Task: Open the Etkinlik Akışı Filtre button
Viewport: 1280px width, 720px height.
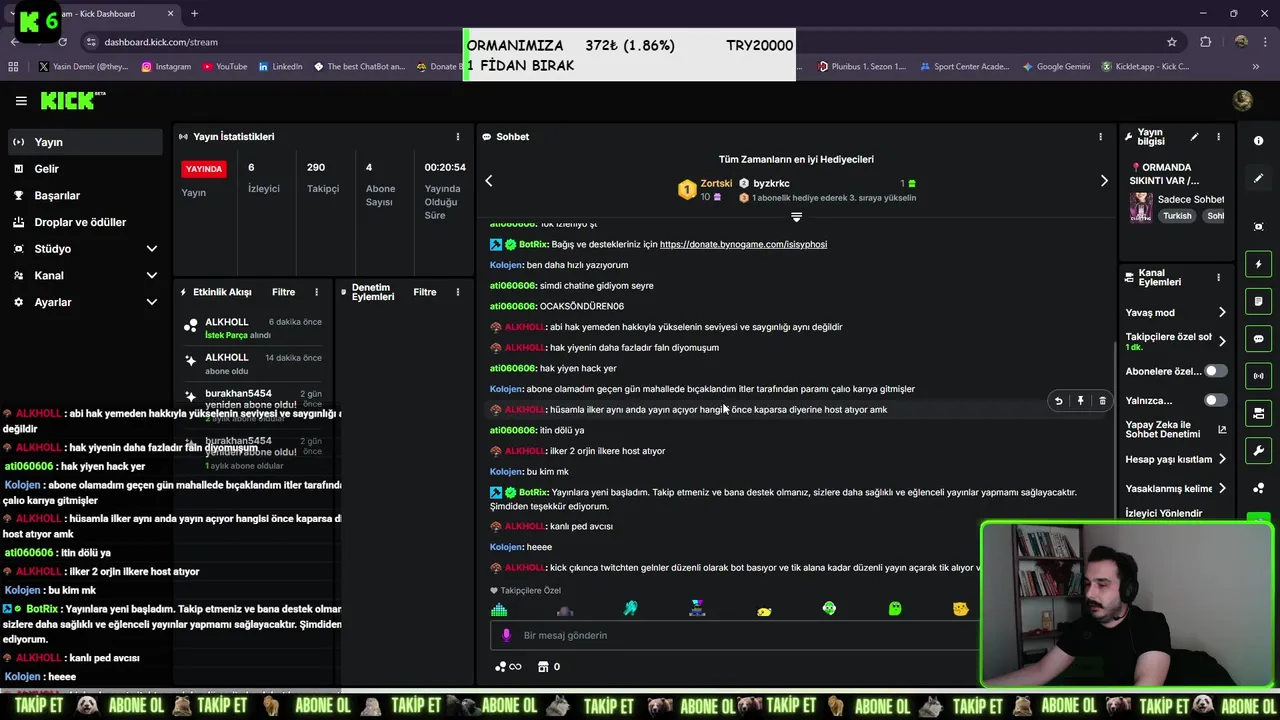Action: click(x=283, y=292)
